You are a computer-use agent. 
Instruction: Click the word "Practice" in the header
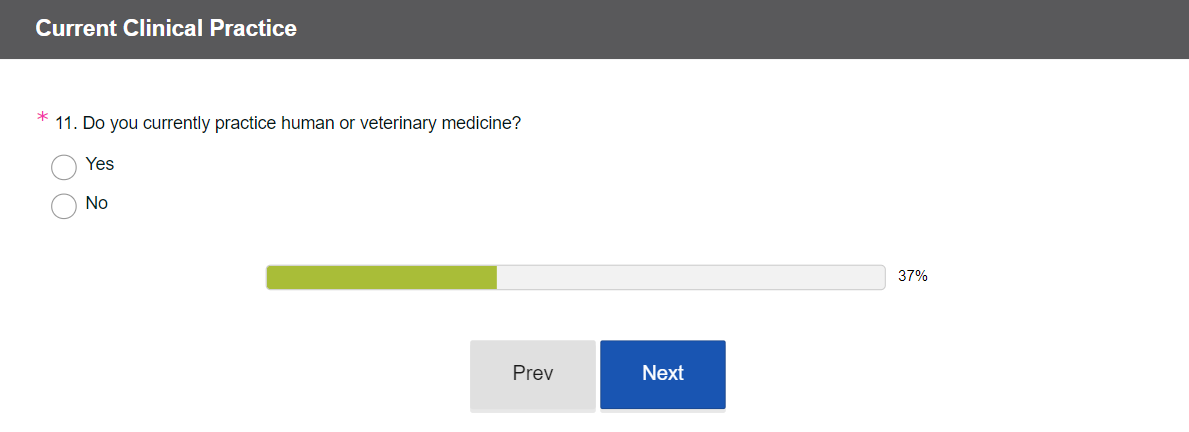pos(253,29)
